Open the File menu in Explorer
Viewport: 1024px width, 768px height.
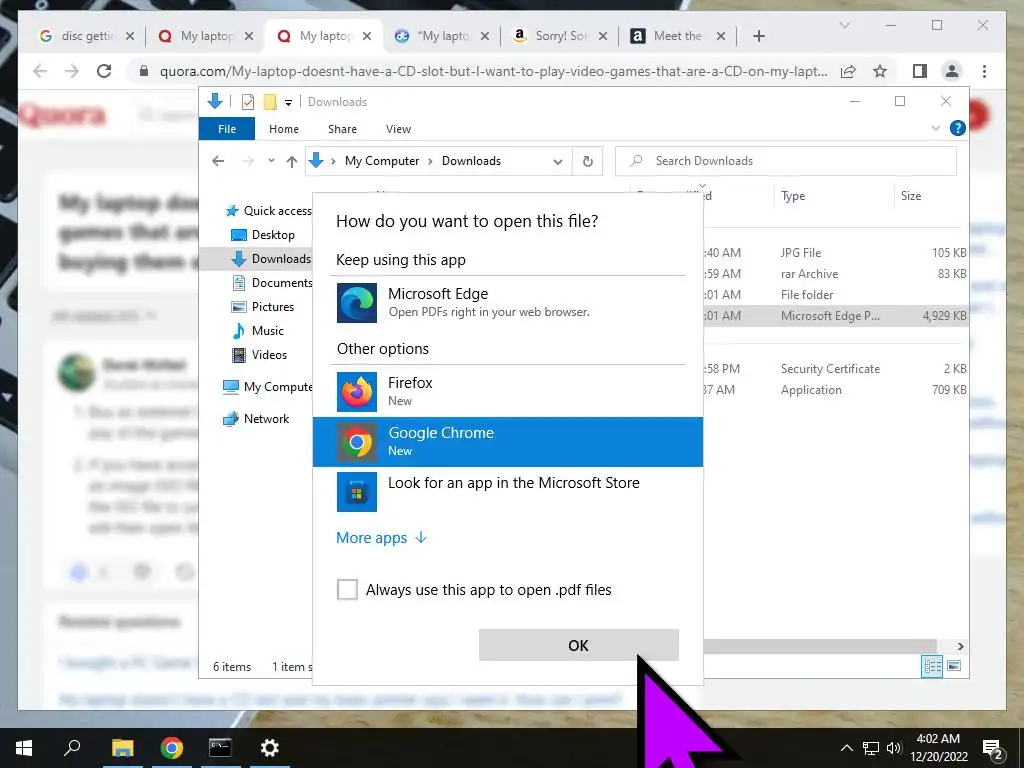227,129
